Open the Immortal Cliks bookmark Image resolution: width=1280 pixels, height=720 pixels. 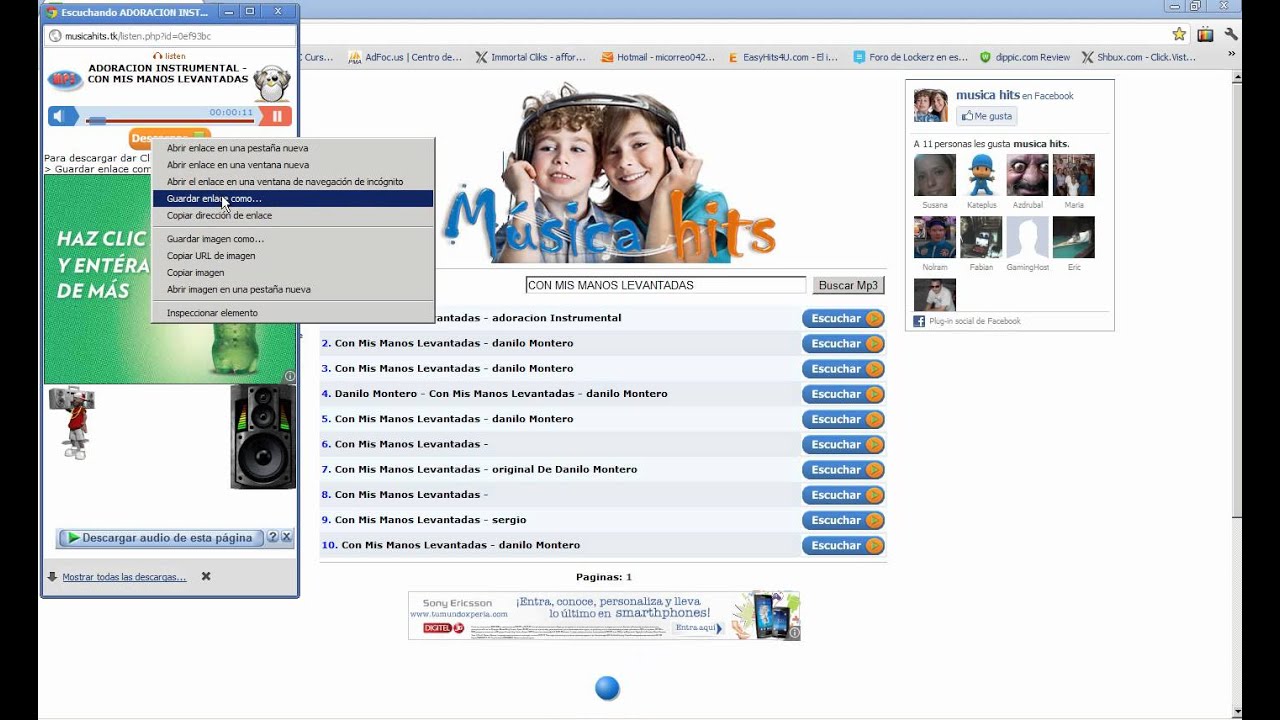pos(531,57)
